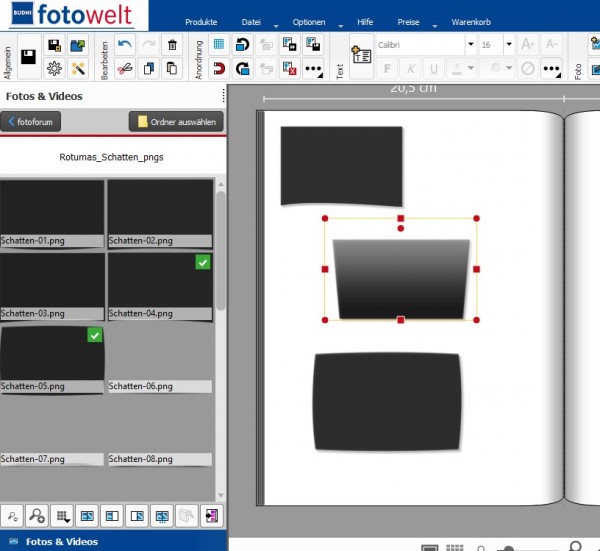Screen dimensions: 600x551
Task: Click the Ordner auswählen button
Action: (176, 122)
